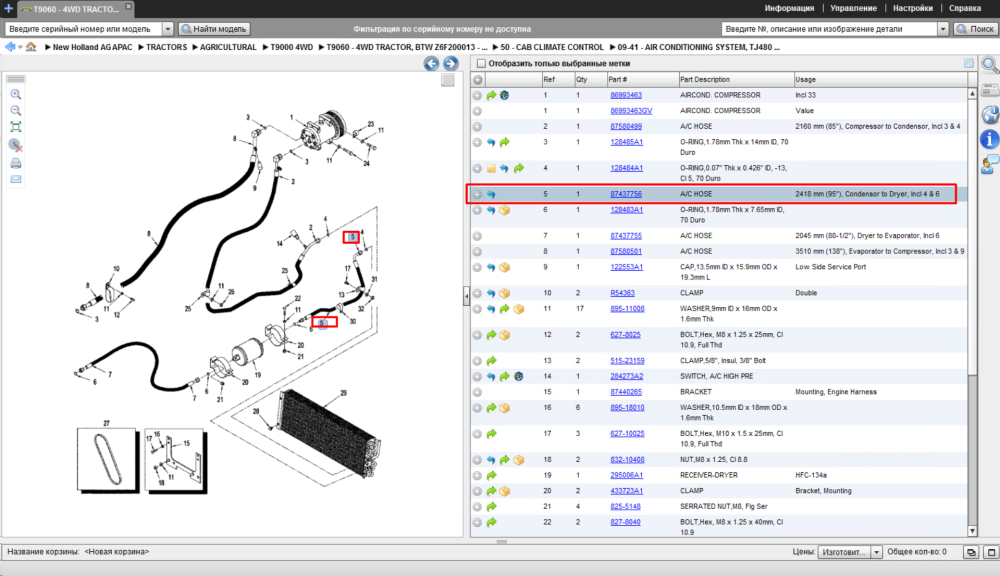Open the Настройки menu
Viewport: 1000px width, 576px height.
(x=913, y=8)
